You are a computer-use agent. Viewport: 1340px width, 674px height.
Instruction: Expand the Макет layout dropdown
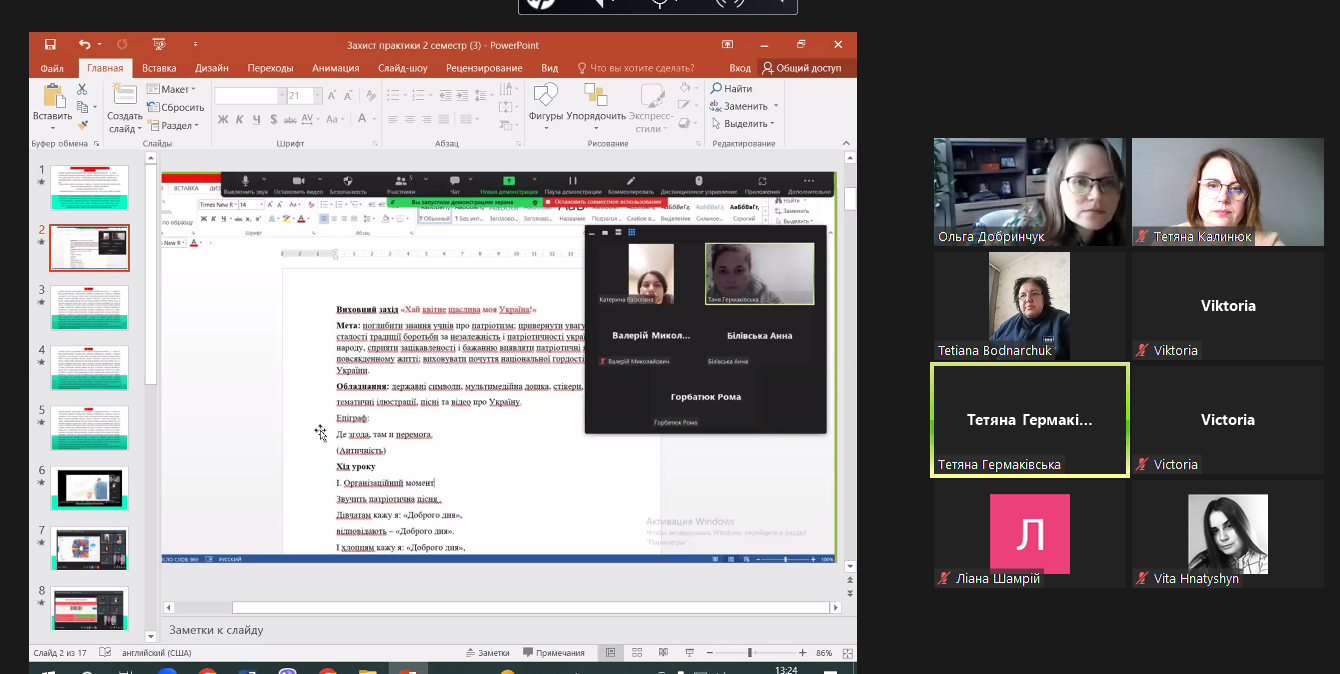pos(171,89)
